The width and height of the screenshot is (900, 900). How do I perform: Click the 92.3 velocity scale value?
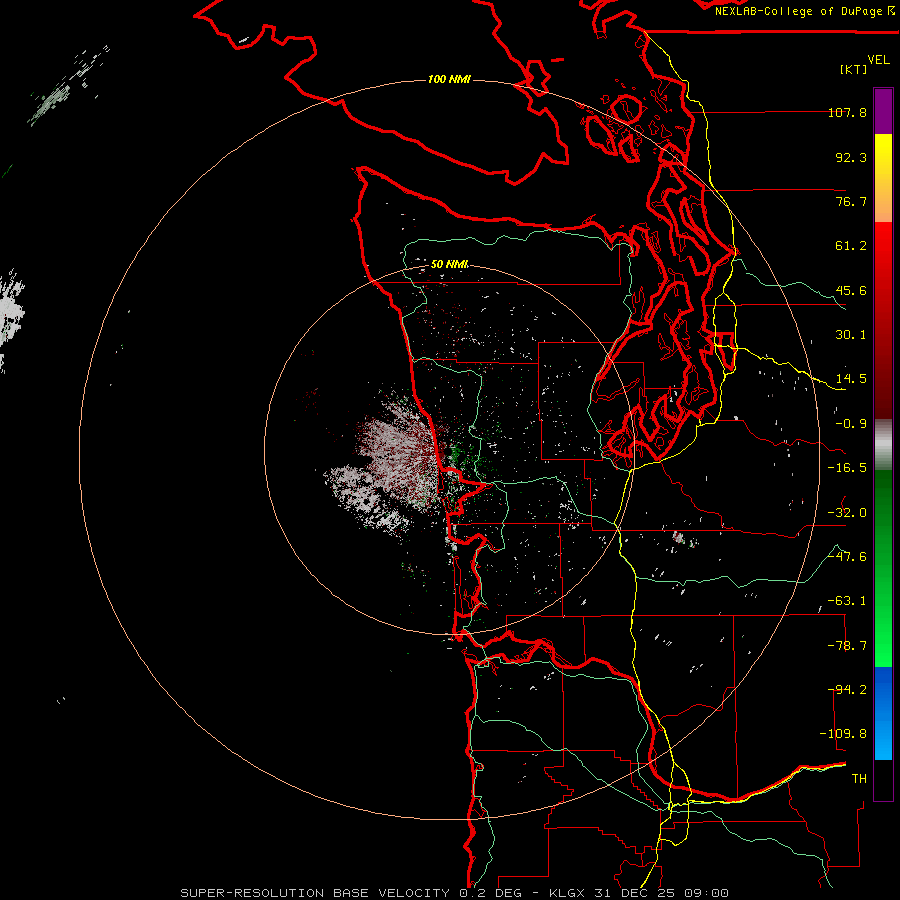pos(851,157)
